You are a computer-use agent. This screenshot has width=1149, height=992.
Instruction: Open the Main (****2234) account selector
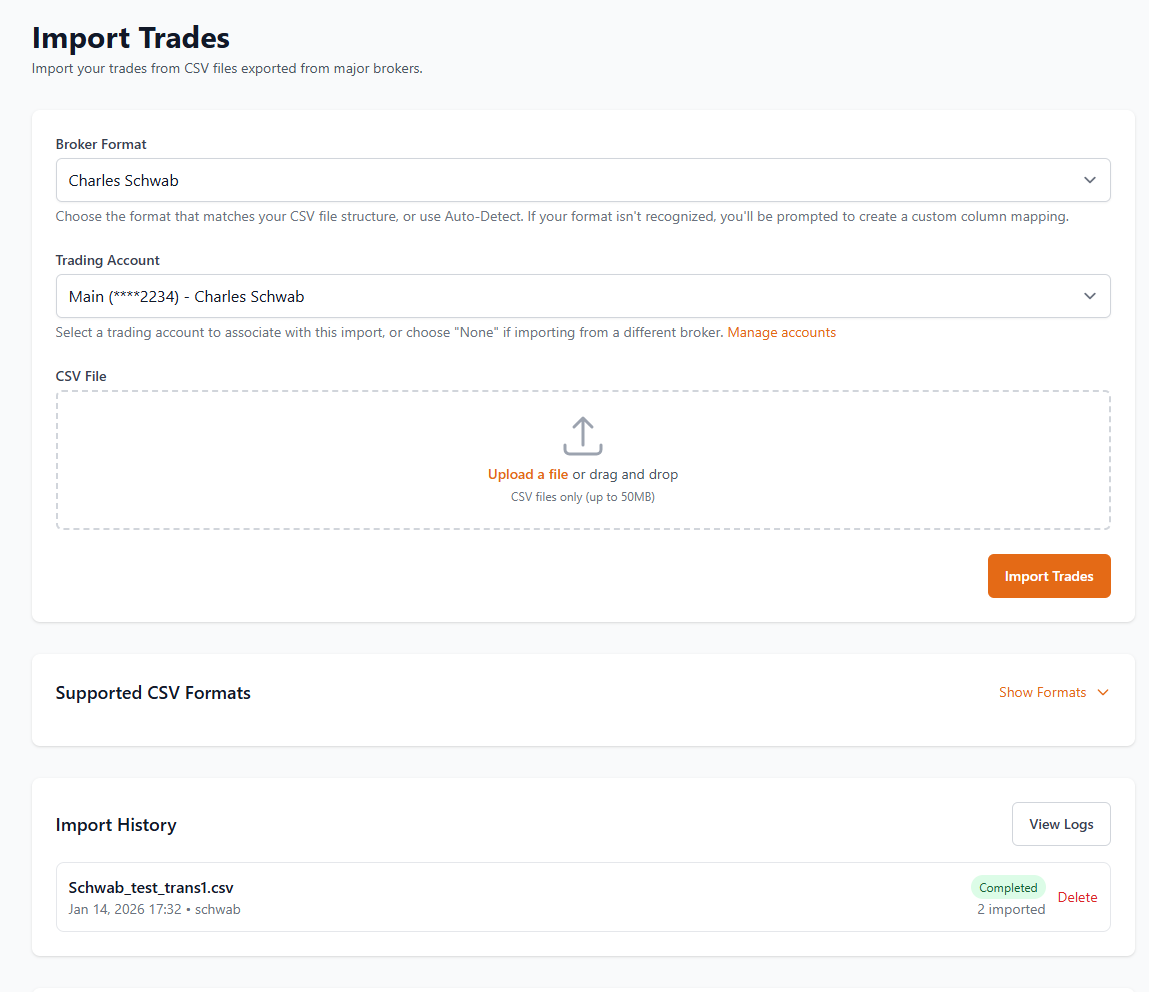pyautogui.click(x=582, y=296)
